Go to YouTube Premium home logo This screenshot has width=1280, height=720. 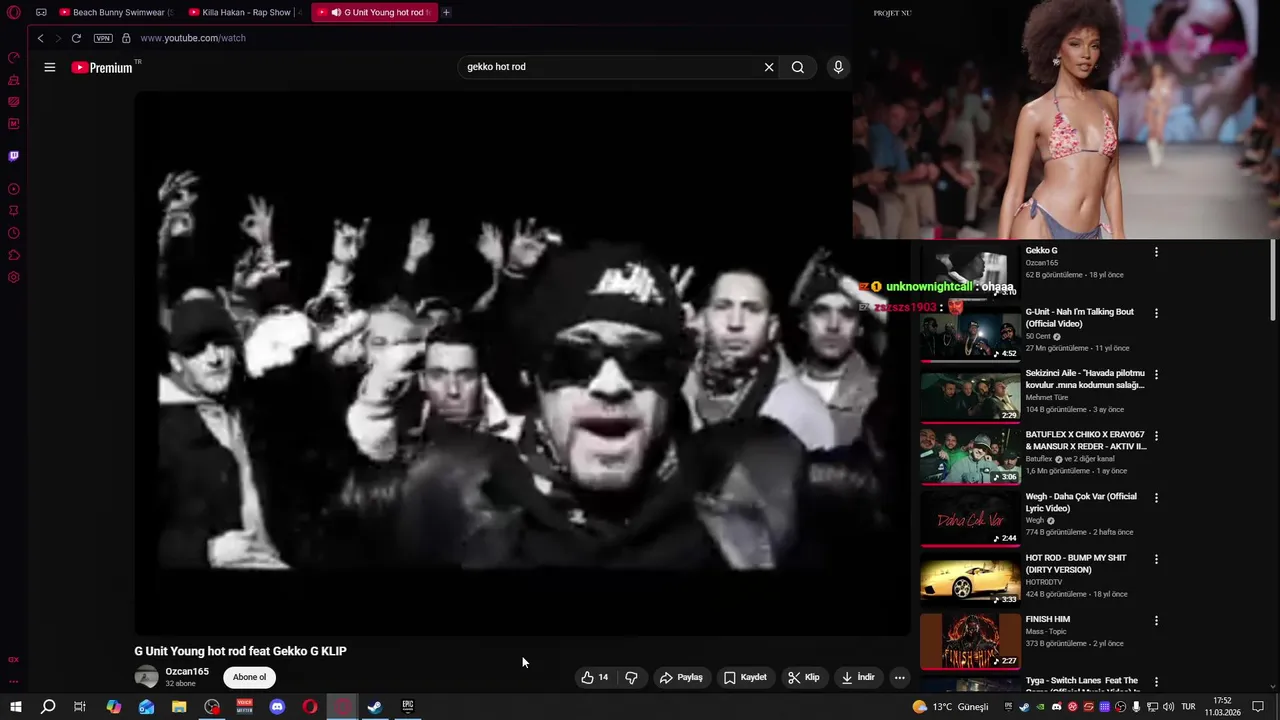pos(102,67)
